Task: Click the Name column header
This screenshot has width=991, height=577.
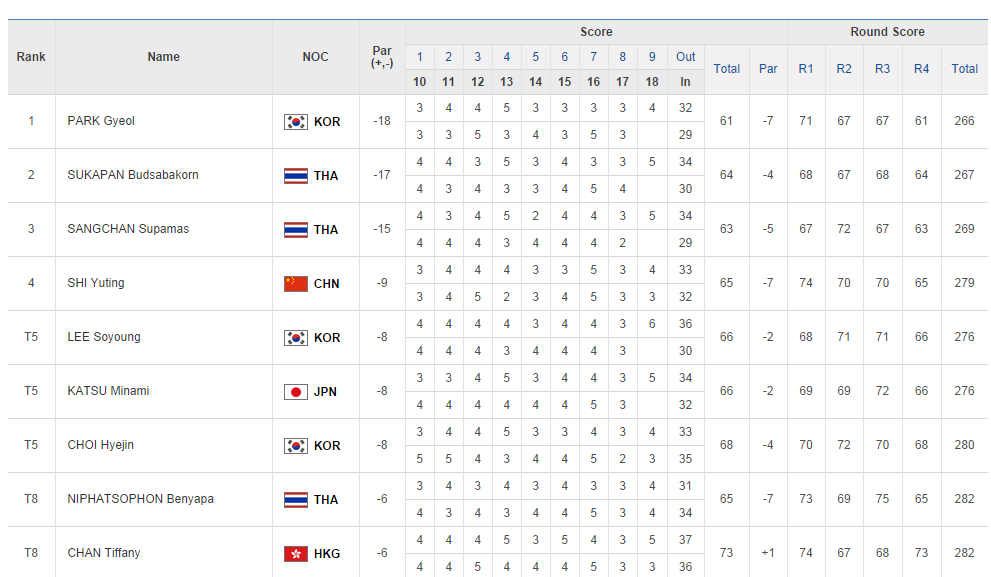Action: (x=163, y=57)
